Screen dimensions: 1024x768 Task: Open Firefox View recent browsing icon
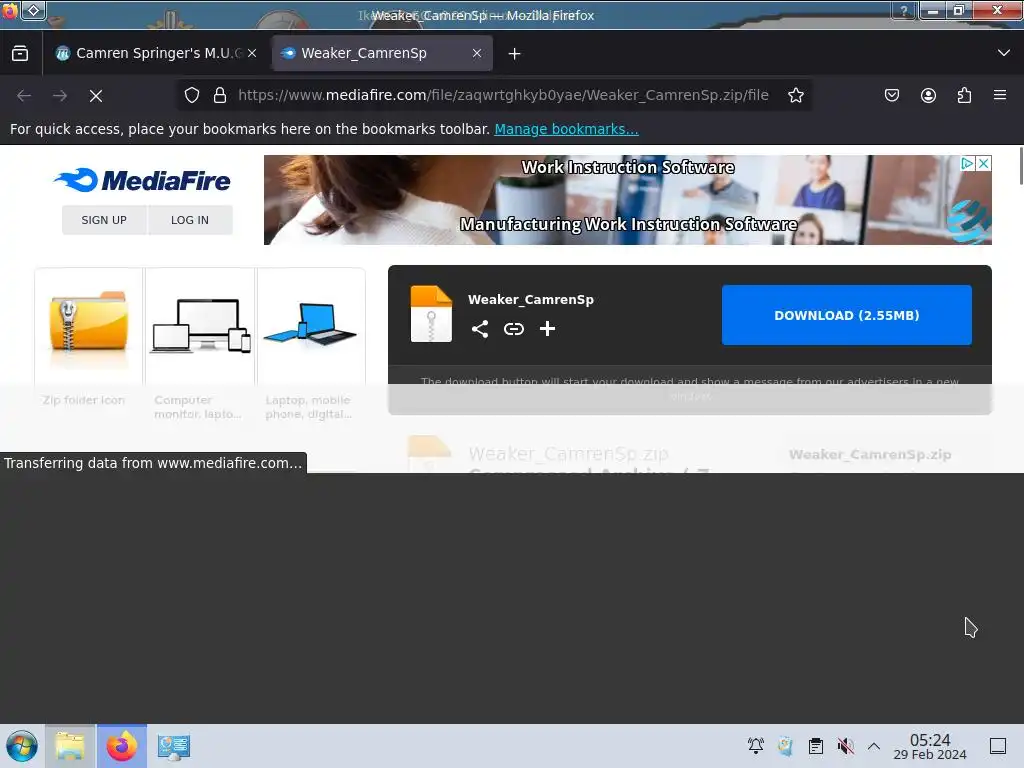tap(20, 54)
